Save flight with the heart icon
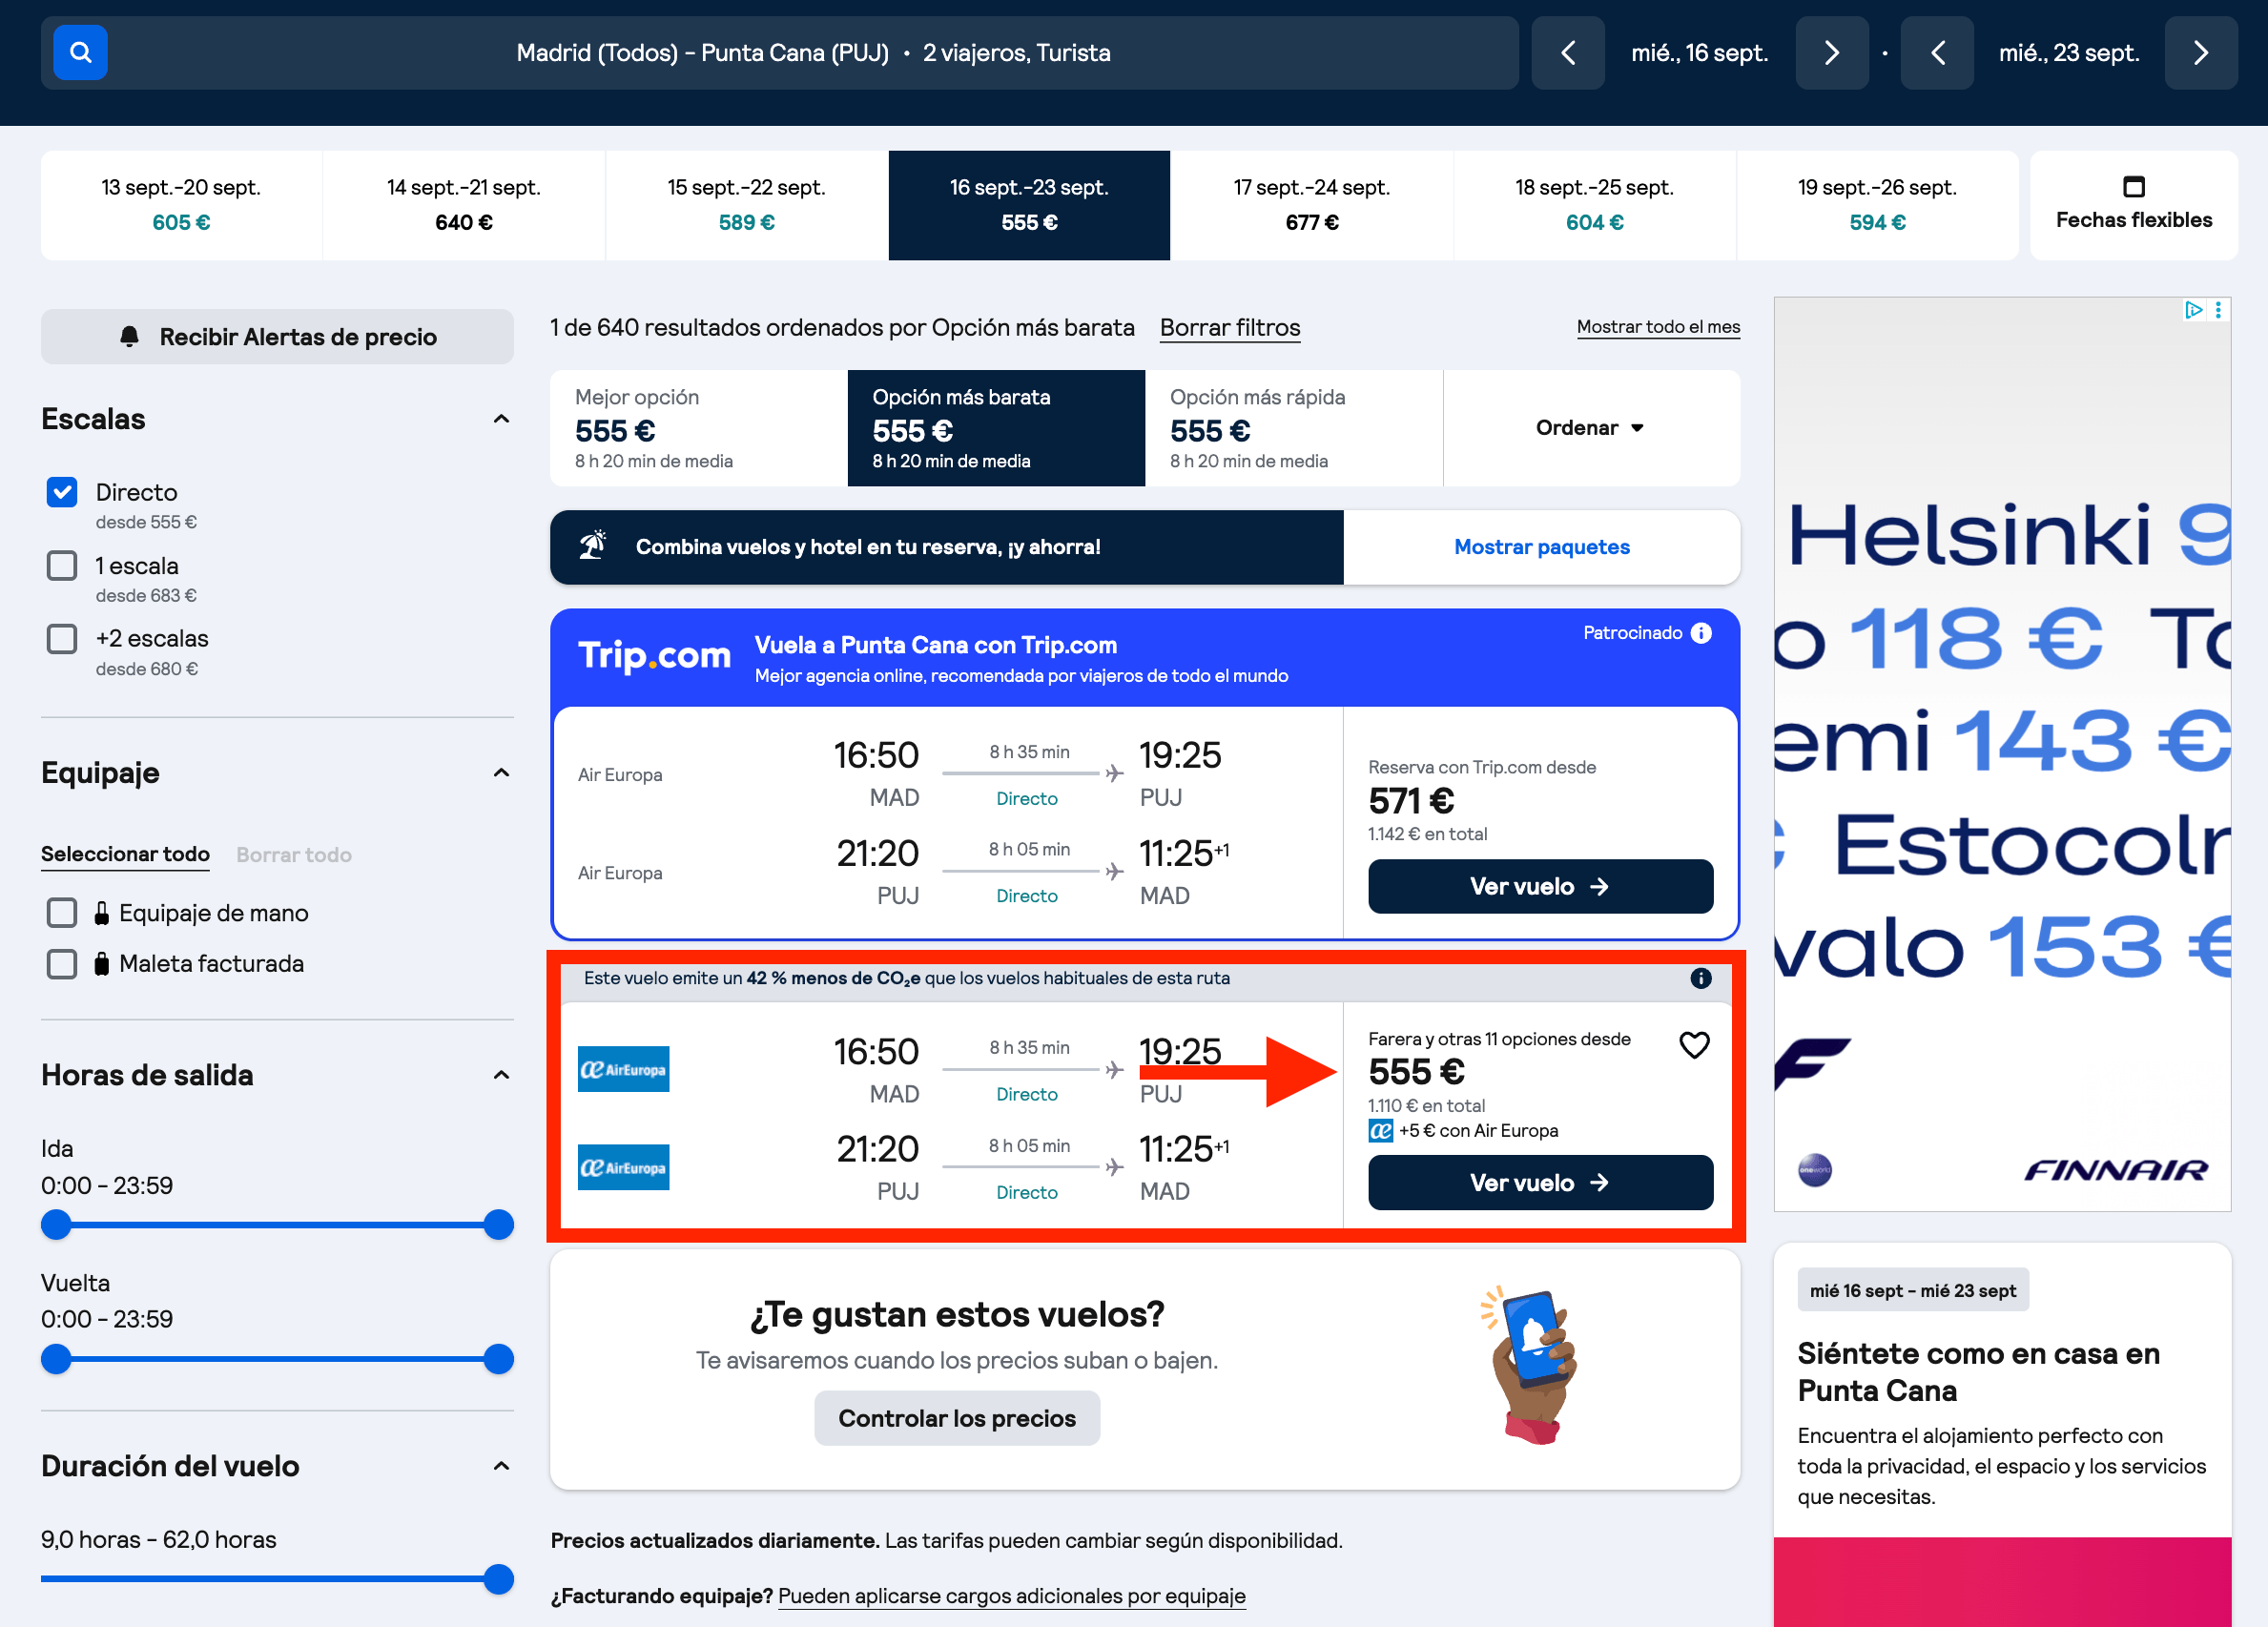The height and width of the screenshot is (1627, 2268). click(x=1694, y=1045)
